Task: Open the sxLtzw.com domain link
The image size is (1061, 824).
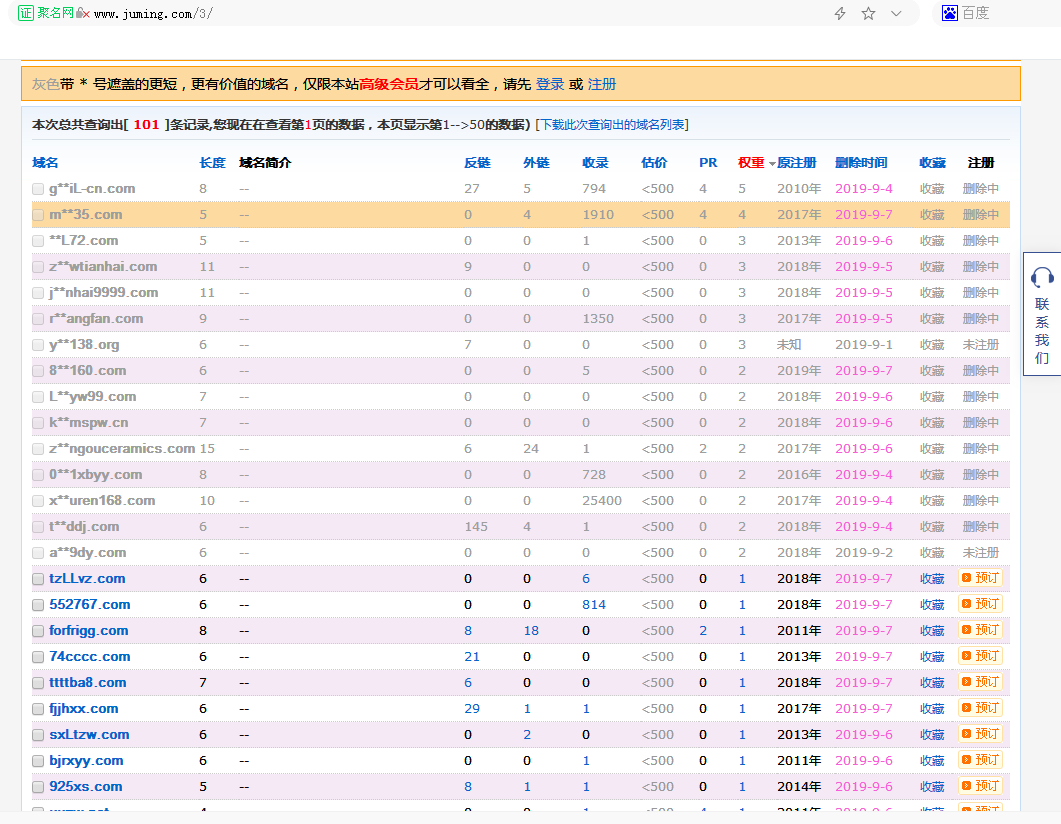Action: (x=89, y=734)
